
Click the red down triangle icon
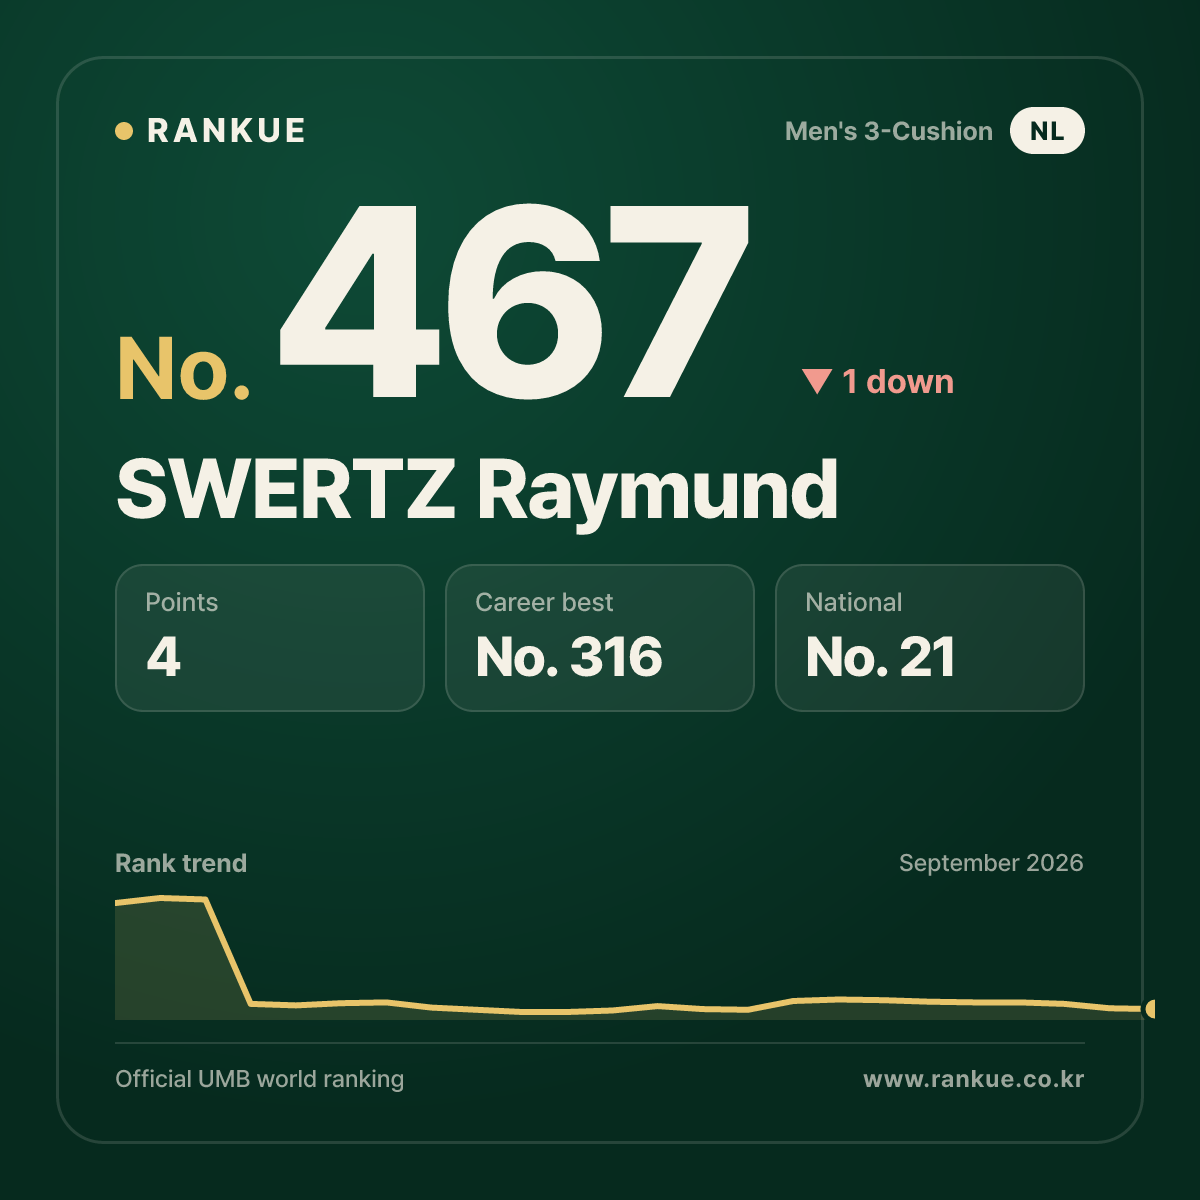click(x=817, y=381)
